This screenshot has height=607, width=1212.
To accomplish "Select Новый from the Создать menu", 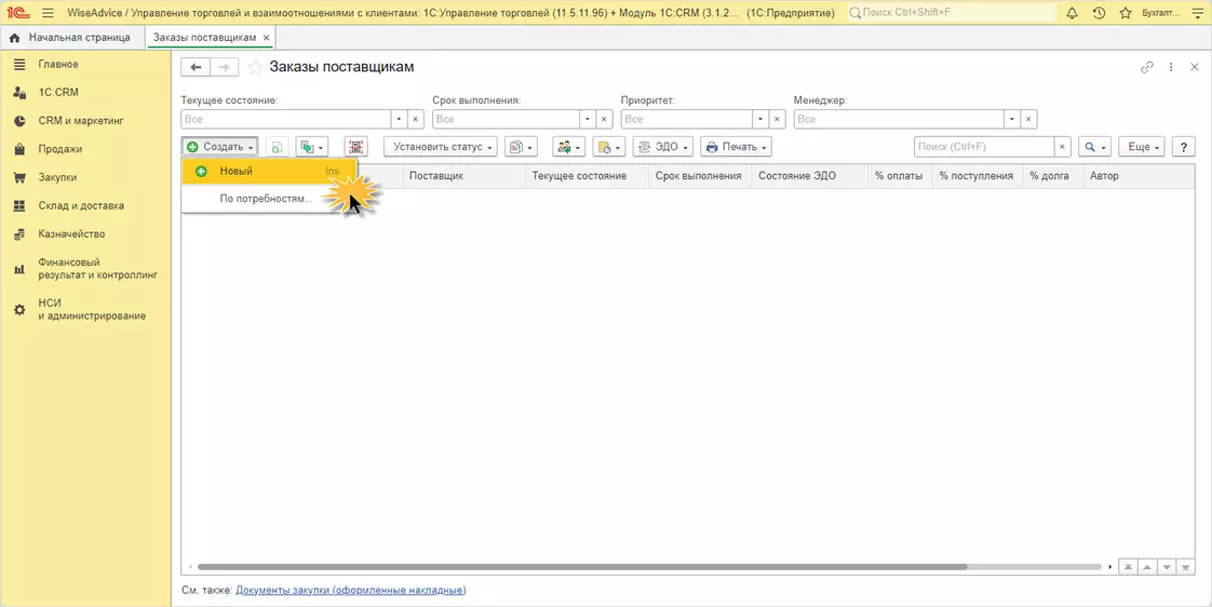I will (x=236, y=171).
